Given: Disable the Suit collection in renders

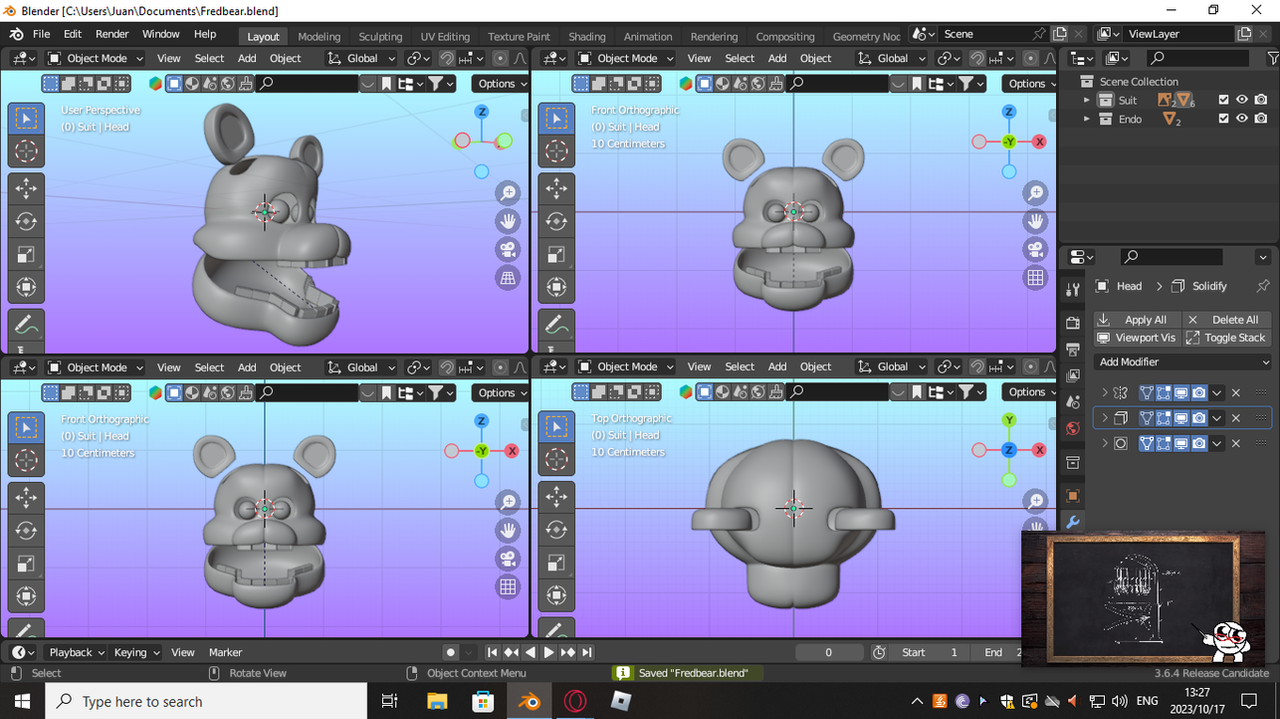Looking at the screenshot, I should click(x=1260, y=100).
